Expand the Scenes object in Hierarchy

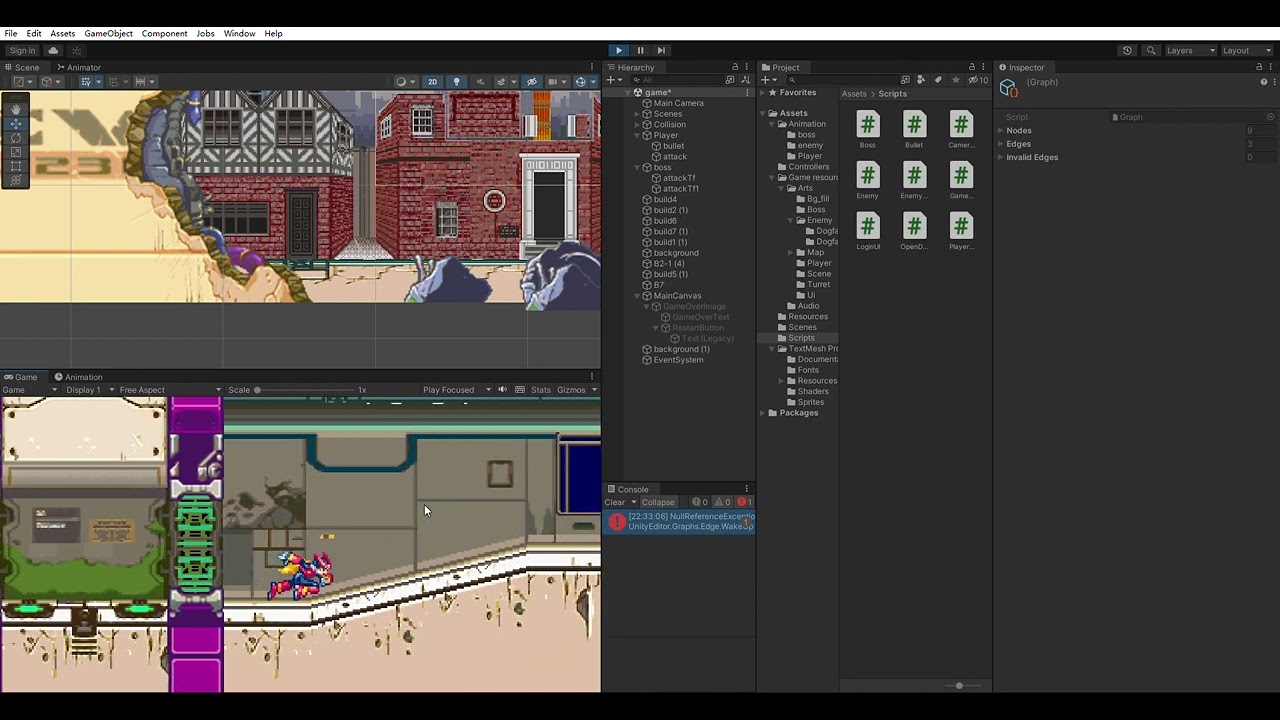tap(636, 114)
